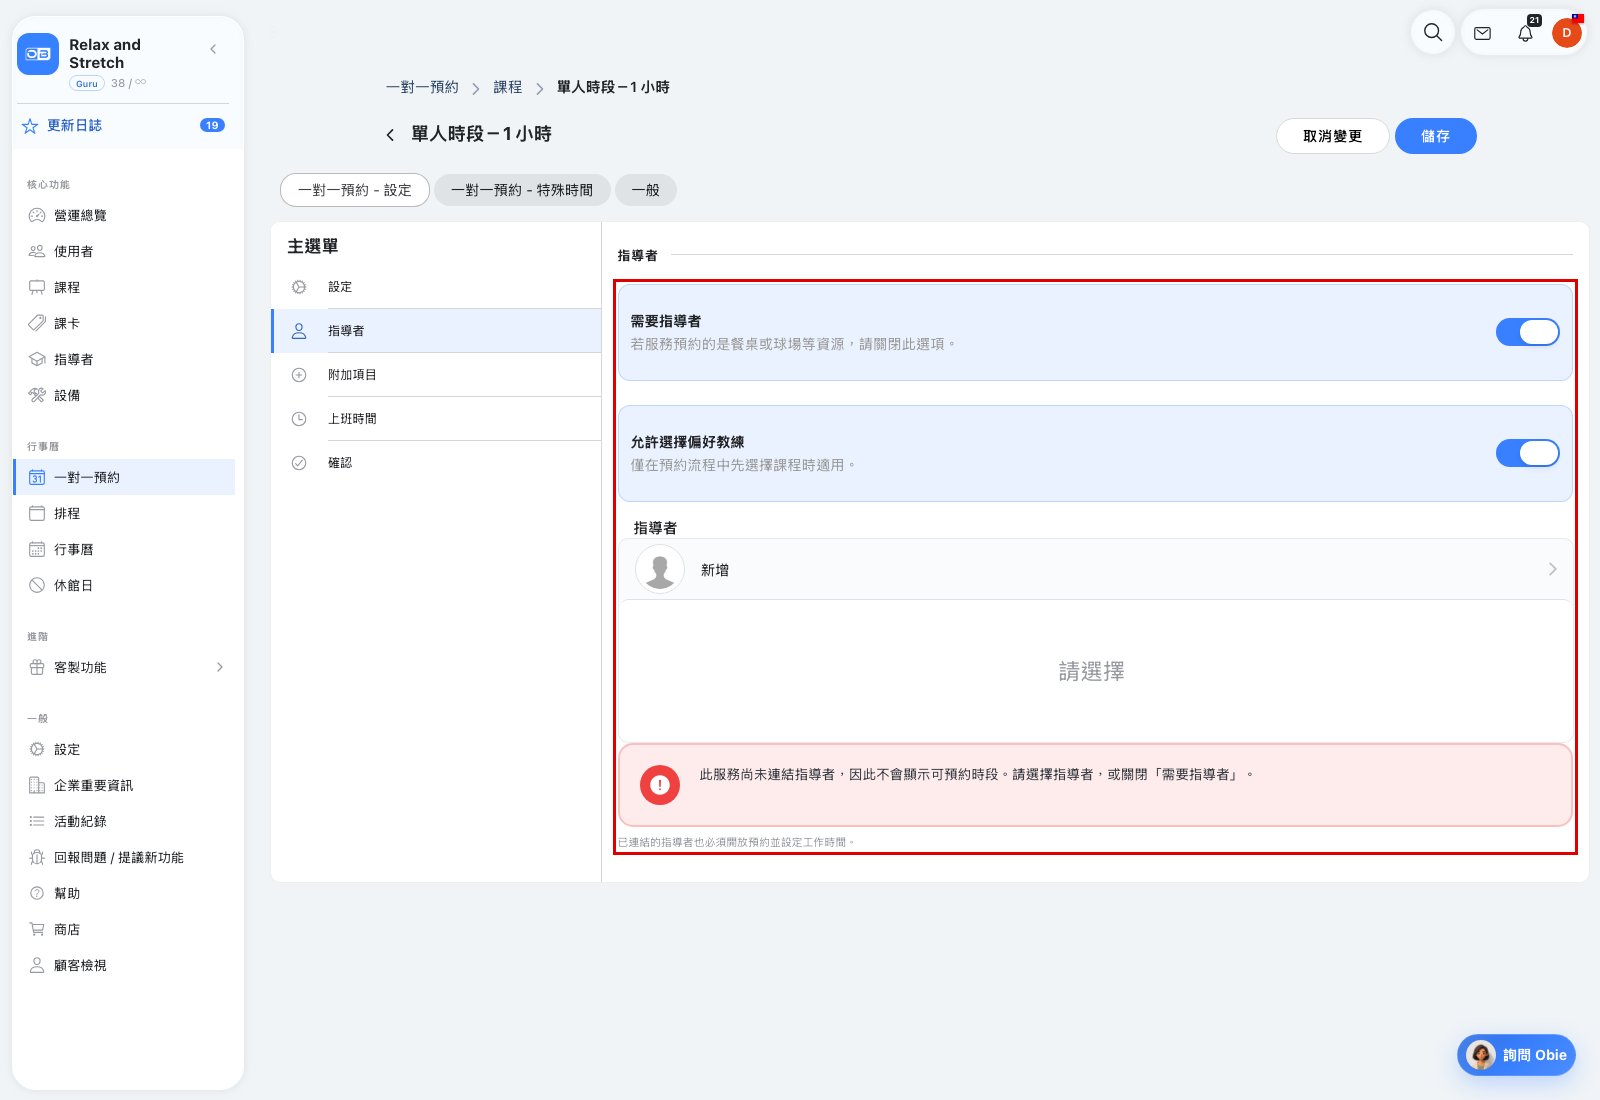Screen dimensions: 1600x1100
Task: Select 設定 in the 主選單 panel
Action: 436,287
